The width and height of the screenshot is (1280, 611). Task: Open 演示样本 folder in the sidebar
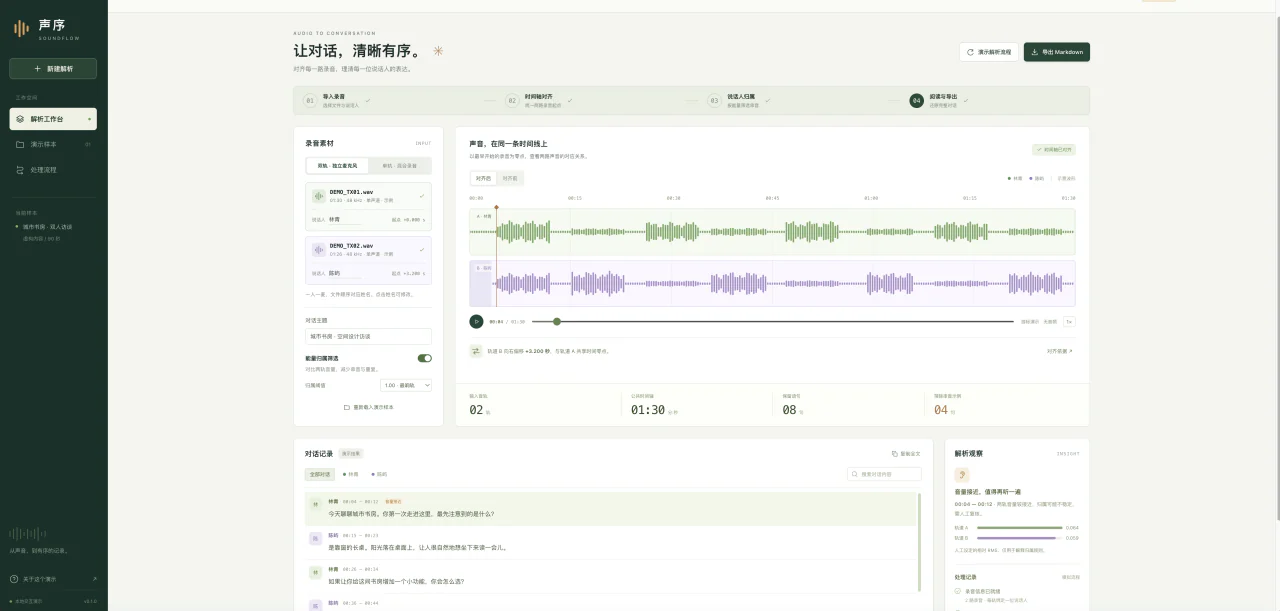click(53, 144)
